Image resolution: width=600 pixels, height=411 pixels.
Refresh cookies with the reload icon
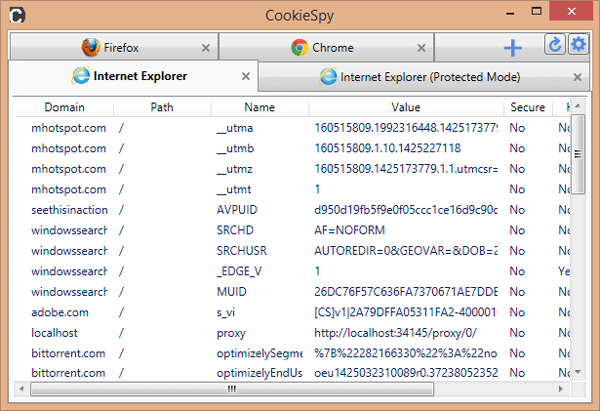coord(555,44)
